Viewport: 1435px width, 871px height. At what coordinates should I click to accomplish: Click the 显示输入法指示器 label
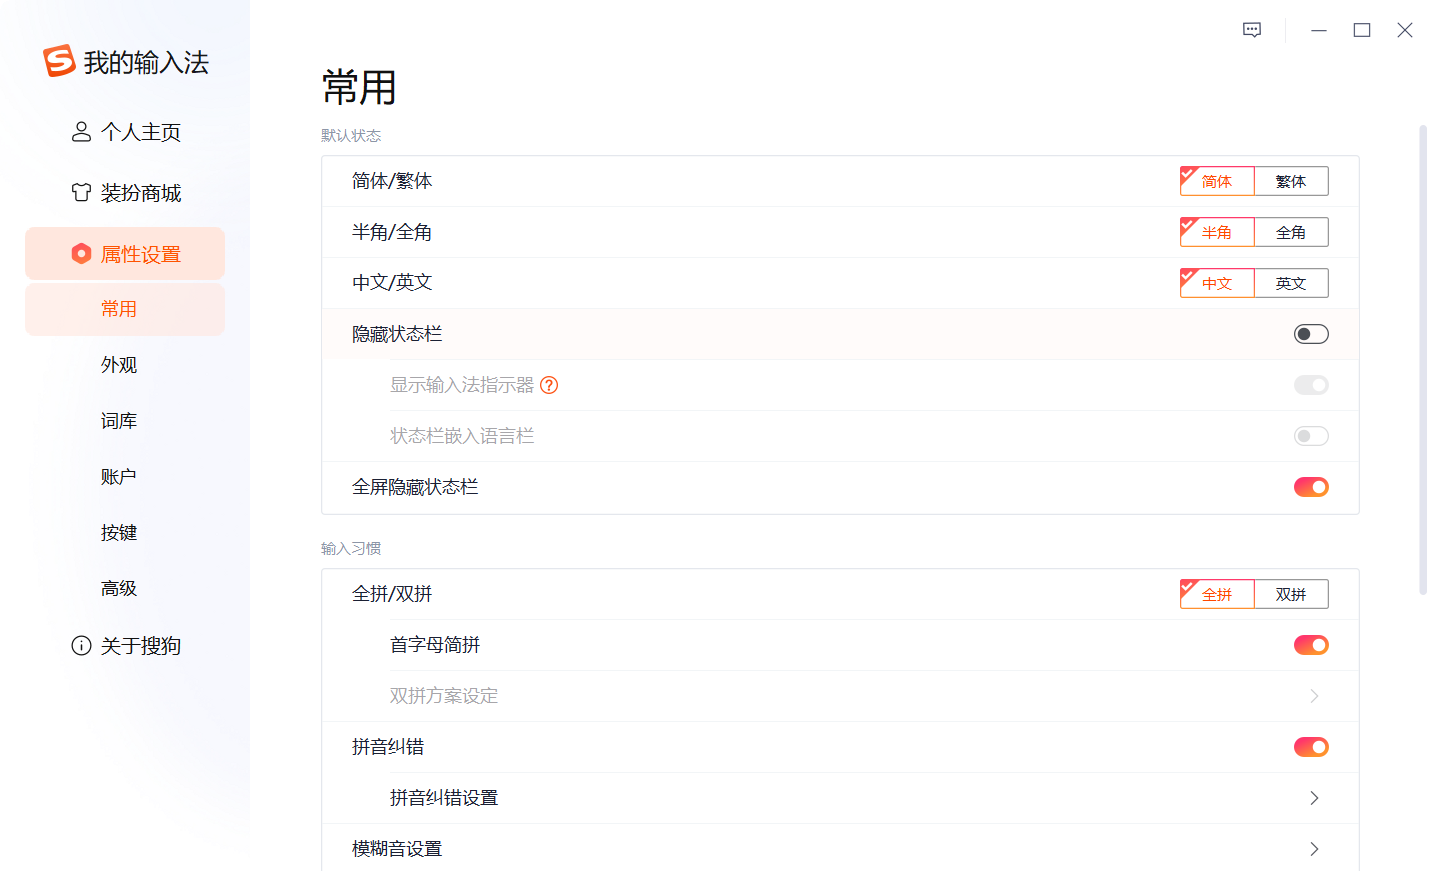(x=462, y=385)
